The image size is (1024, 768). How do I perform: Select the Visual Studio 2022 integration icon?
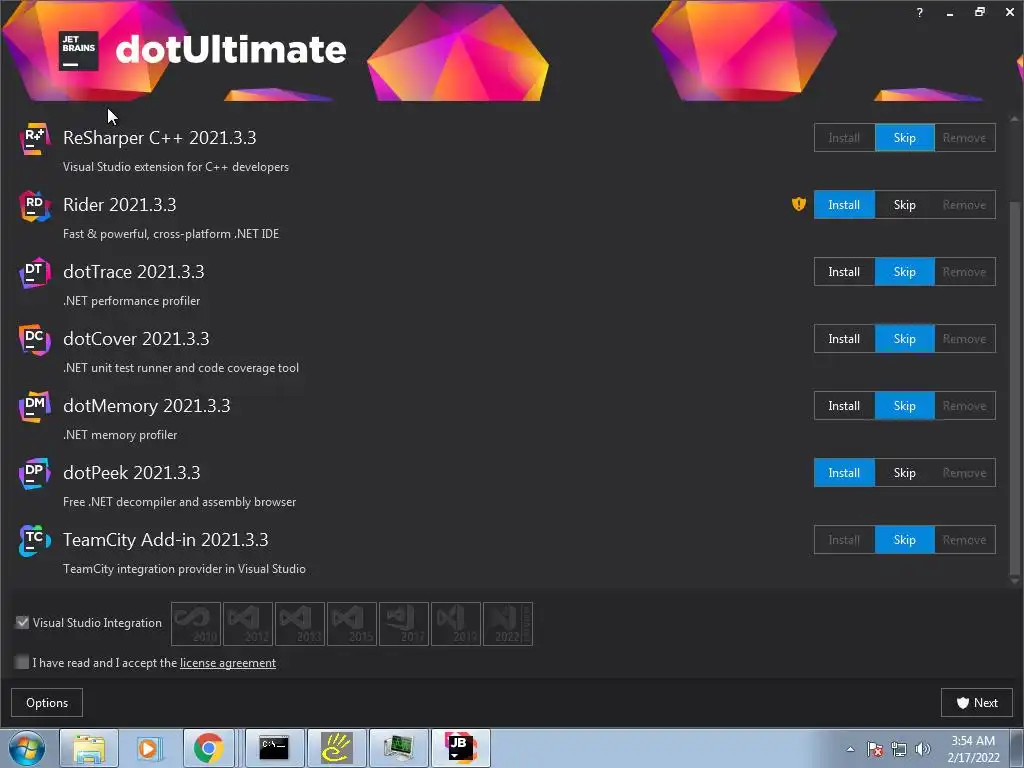pos(507,624)
